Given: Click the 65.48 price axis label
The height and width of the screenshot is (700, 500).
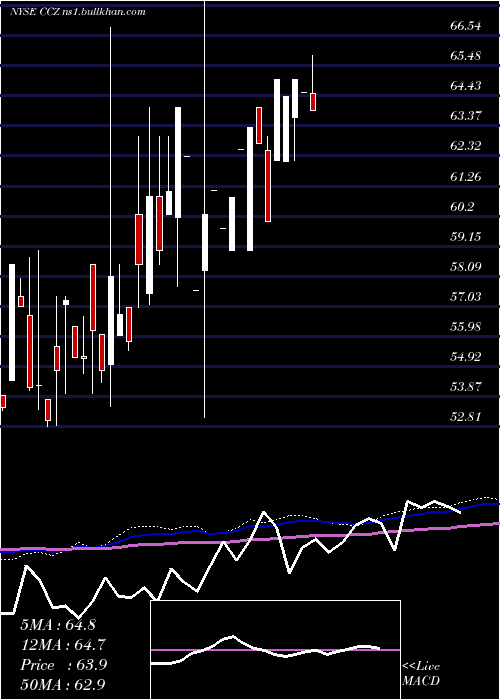Looking at the screenshot, I should click(x=466, y=56).
